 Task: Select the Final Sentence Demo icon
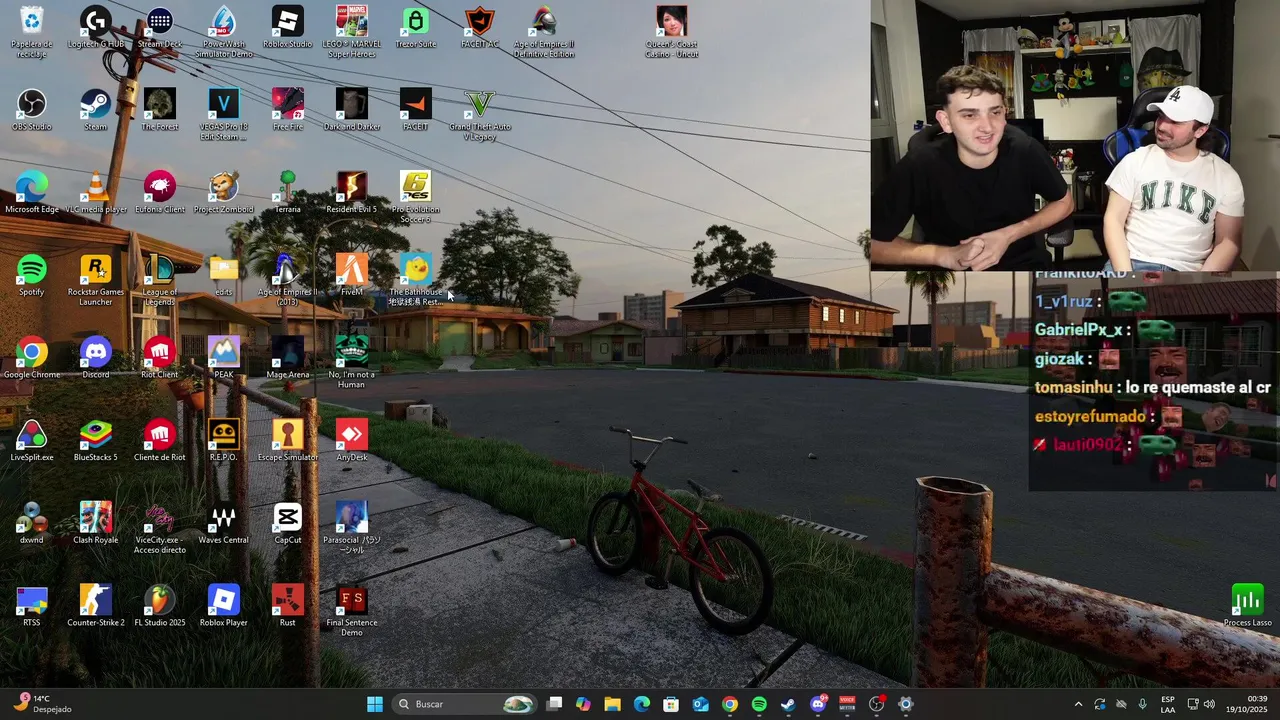point(352,610)
